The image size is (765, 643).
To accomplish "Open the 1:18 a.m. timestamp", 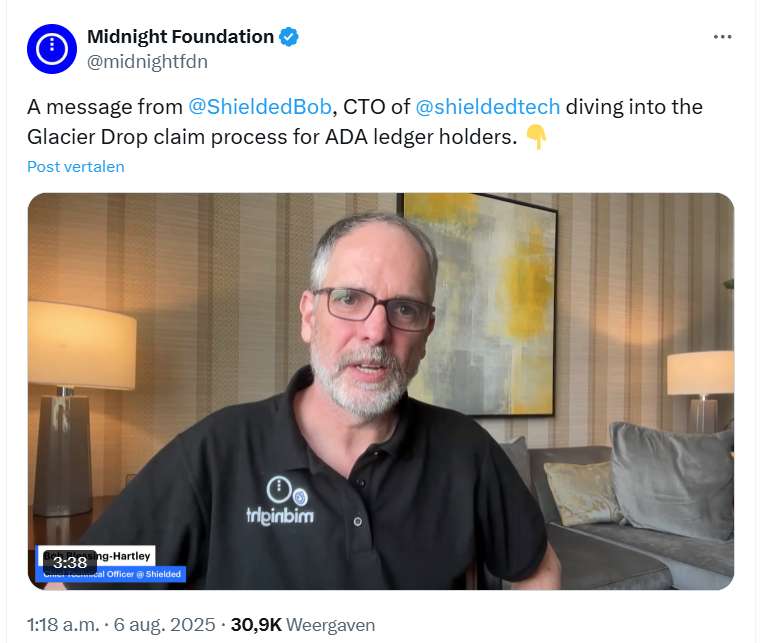I will click(63, 624).
